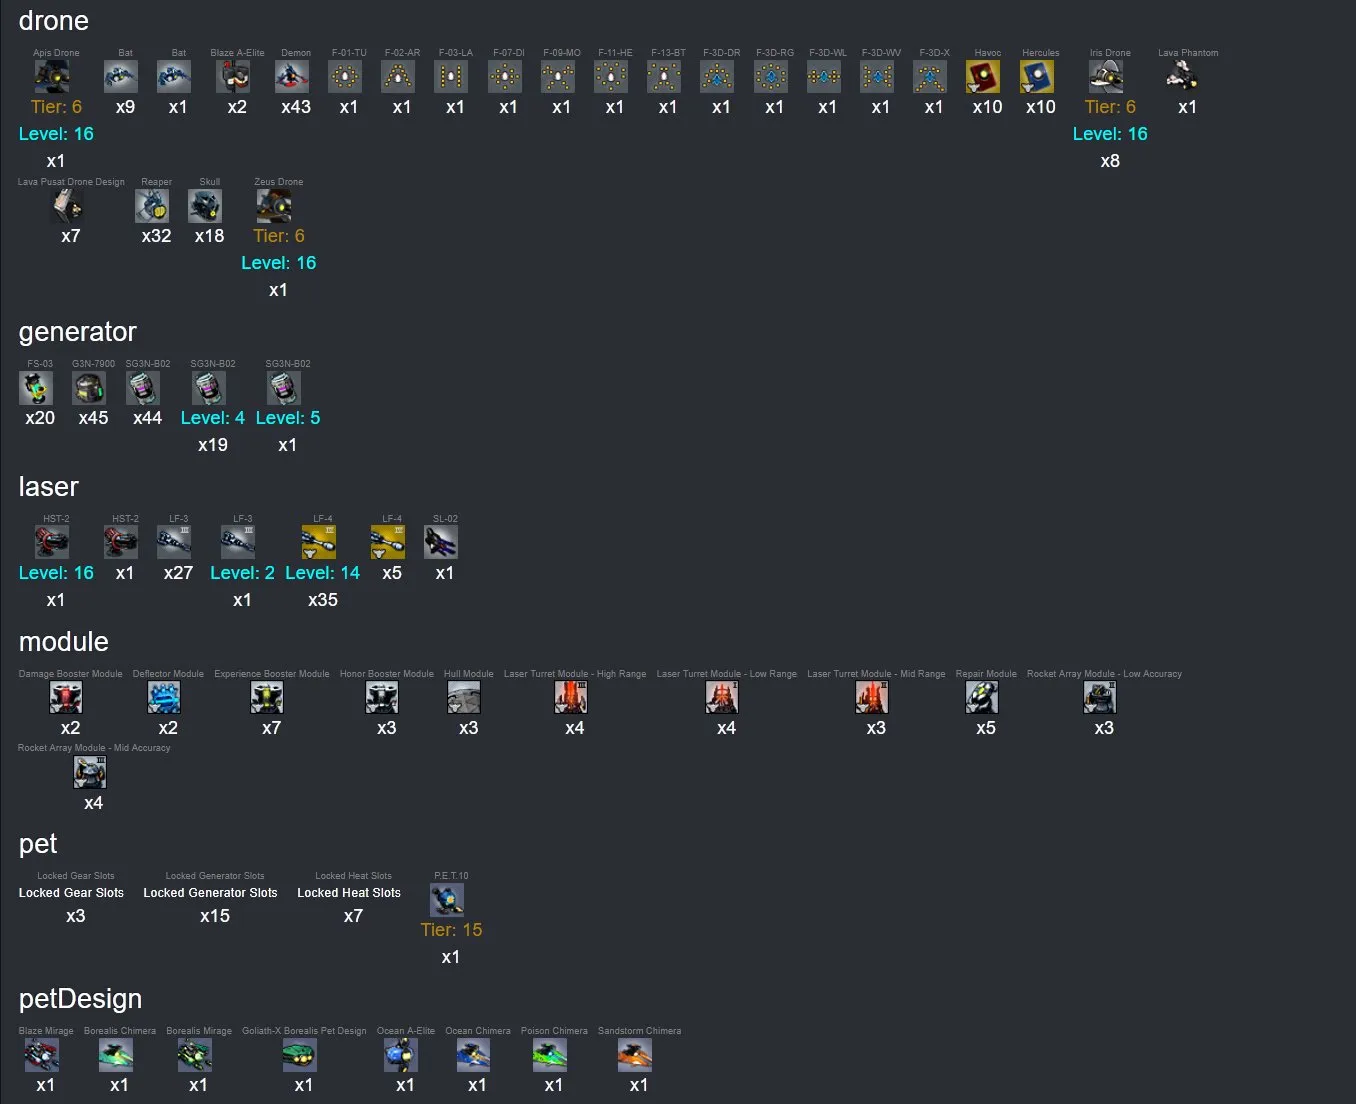
Task: Select the Bat drone icon with x9
Action: tap(121, 77)
